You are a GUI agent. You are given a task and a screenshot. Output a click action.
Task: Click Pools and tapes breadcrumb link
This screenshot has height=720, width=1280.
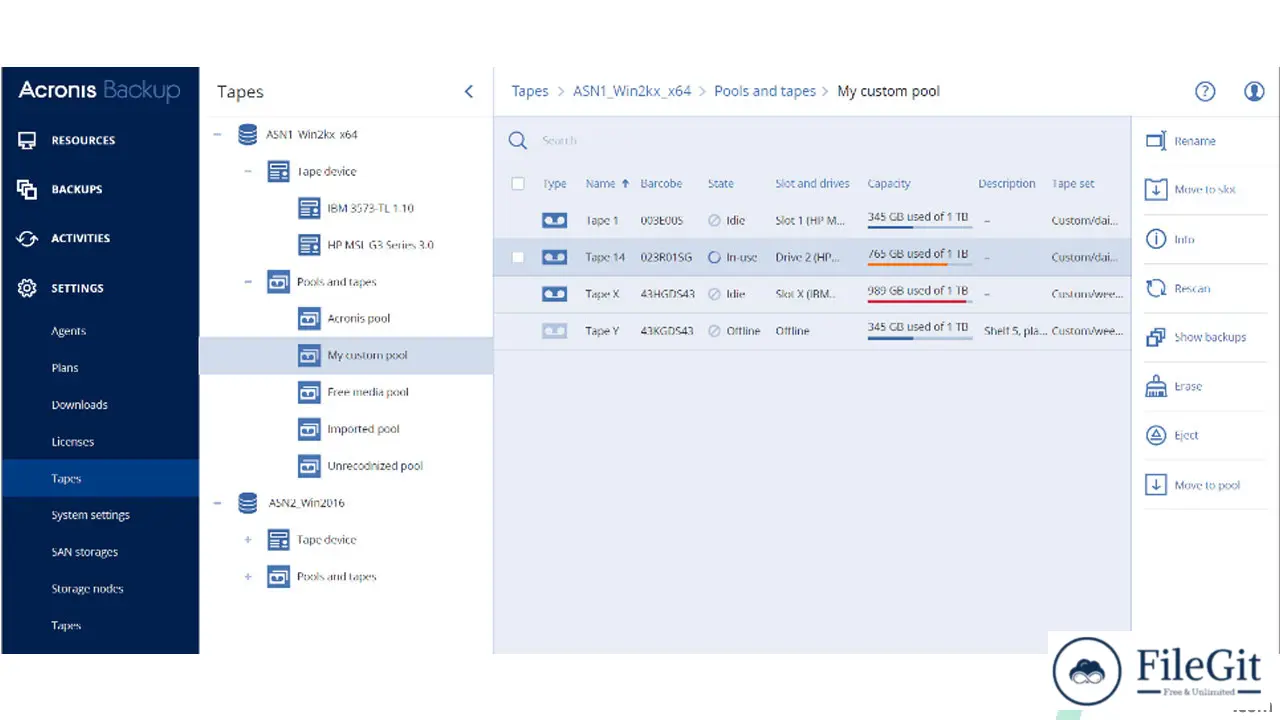click(765, 91)
